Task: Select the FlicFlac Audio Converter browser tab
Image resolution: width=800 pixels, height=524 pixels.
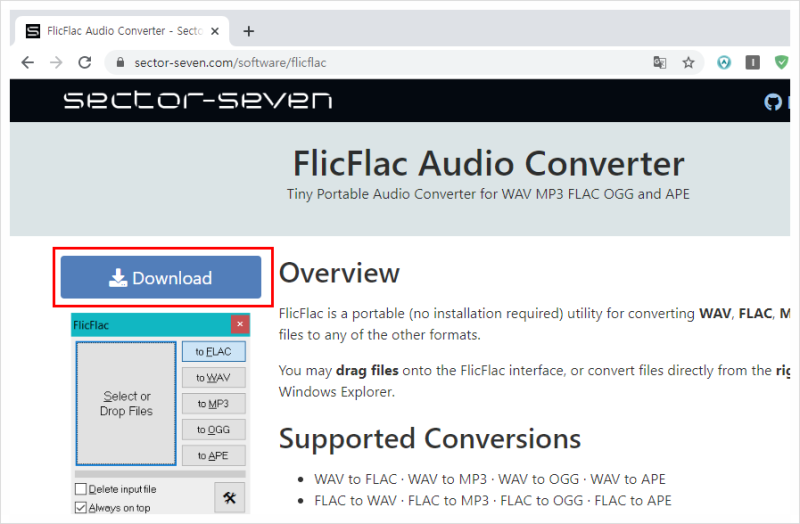Action: 122,31
